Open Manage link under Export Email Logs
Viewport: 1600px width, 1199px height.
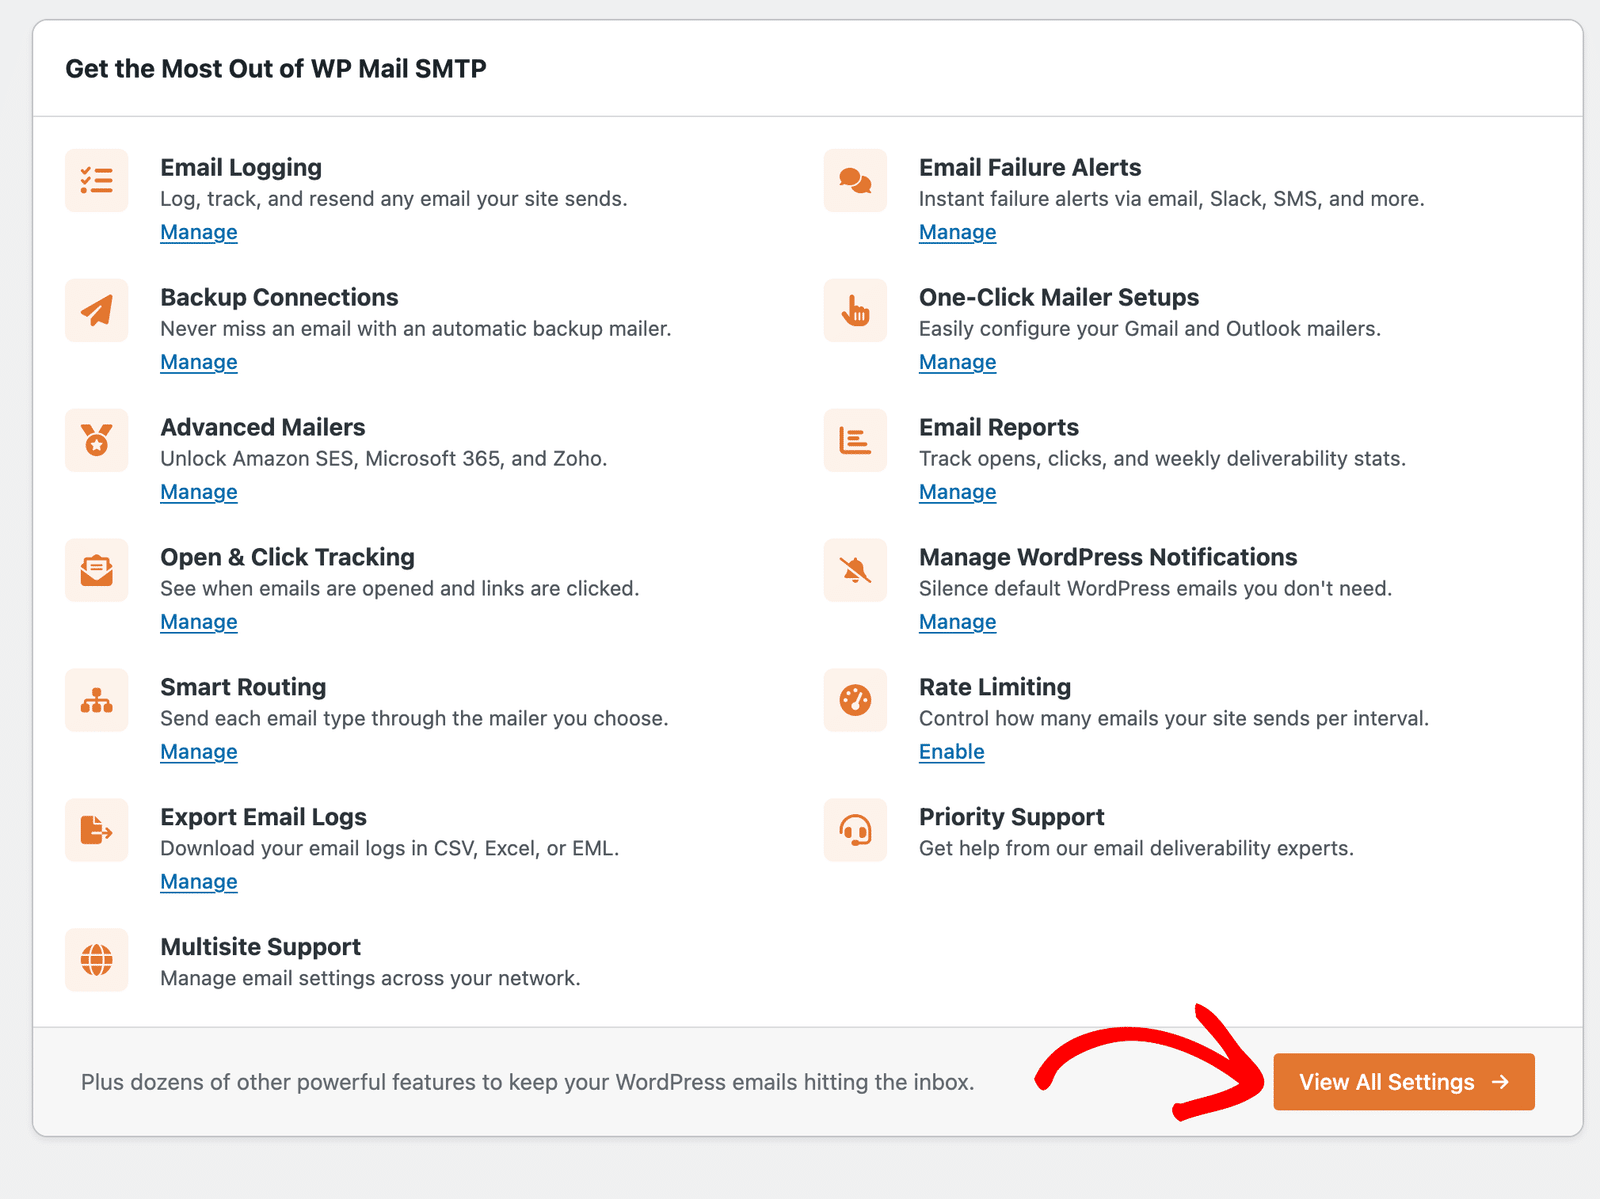(x=199, y=882)
